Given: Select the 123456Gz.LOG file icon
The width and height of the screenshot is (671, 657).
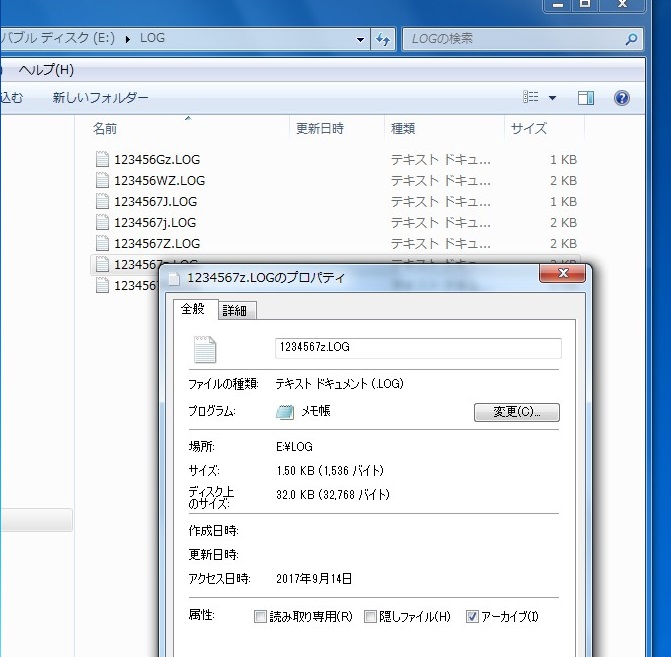Looking at the screenshot, I should 102,159.
